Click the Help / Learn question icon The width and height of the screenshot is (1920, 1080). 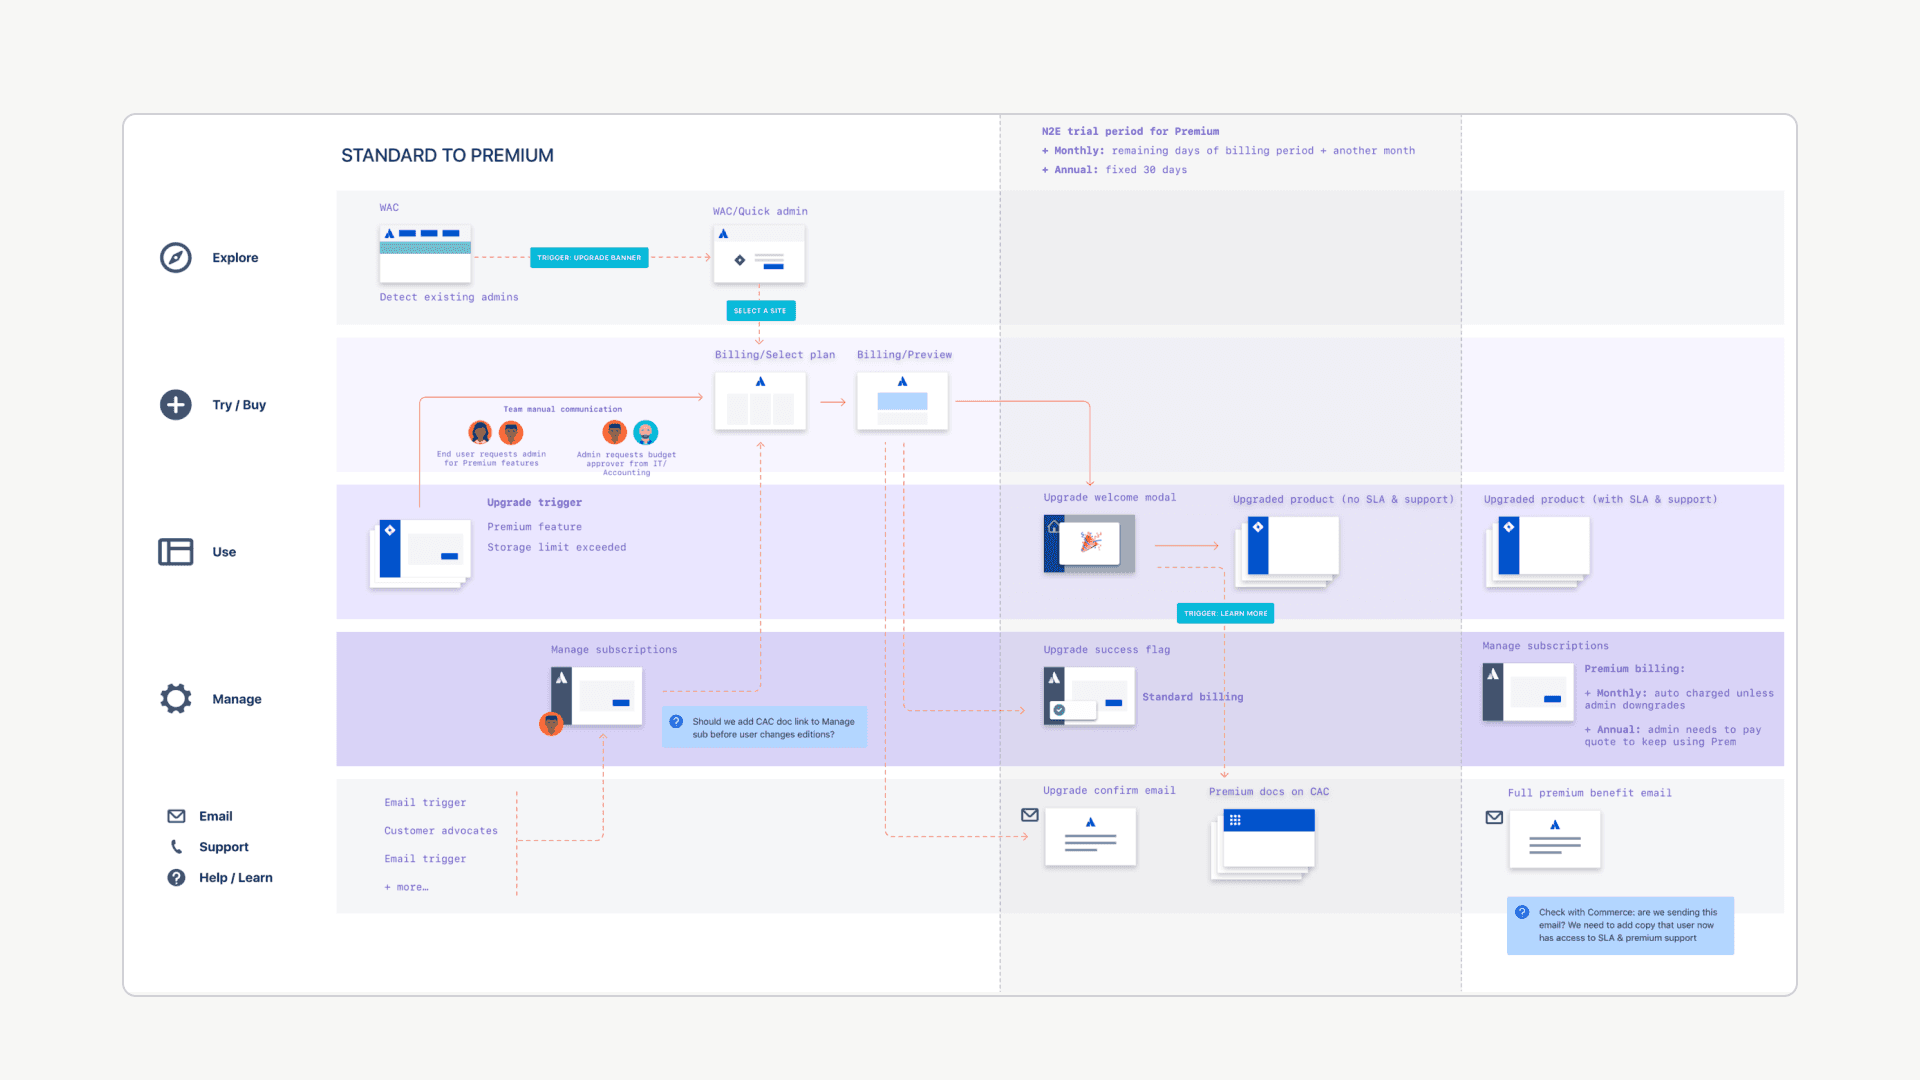point(176,878)
